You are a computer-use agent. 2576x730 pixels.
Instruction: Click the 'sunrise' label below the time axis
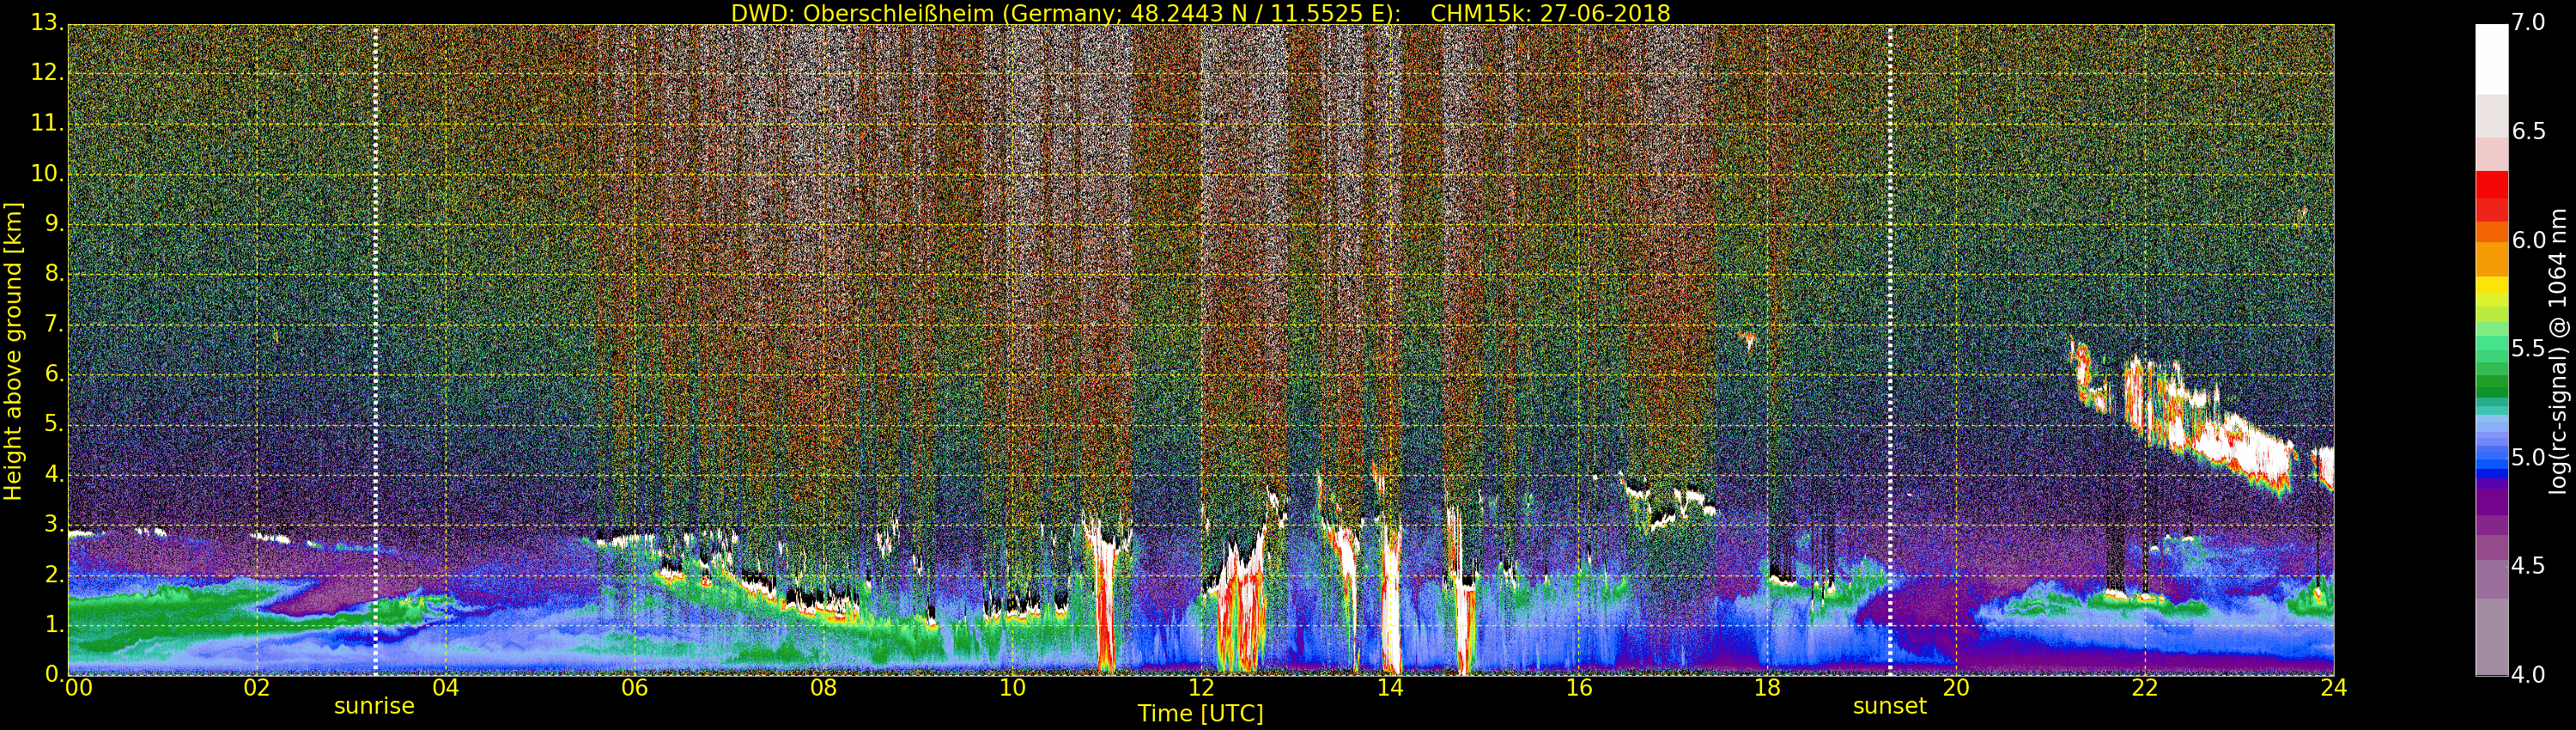tap(374, 706)
